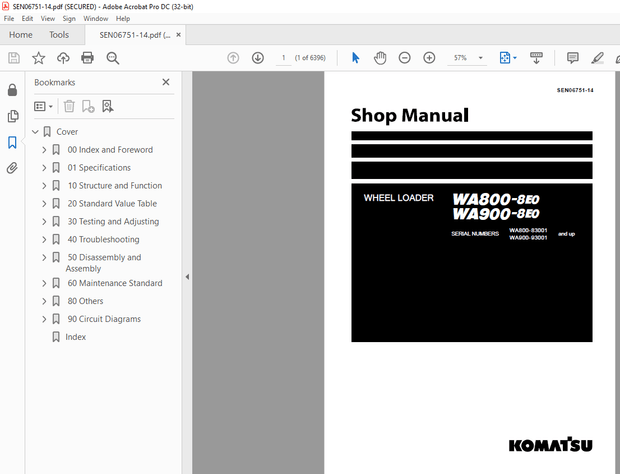Open the View menu
Screen dimensions: 620x474
(48, 19)
